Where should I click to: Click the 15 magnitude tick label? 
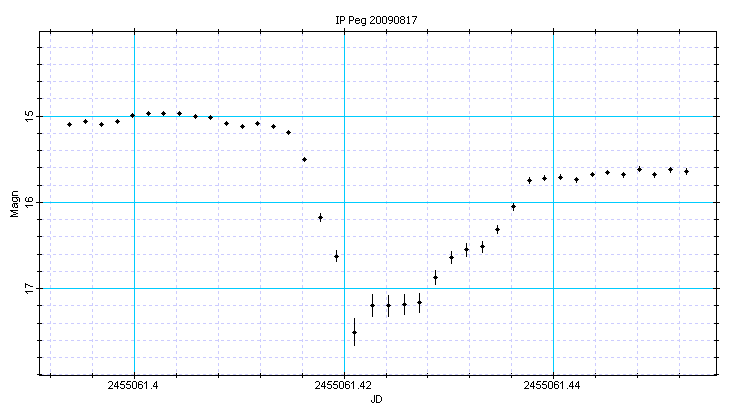tap(29, 116)
